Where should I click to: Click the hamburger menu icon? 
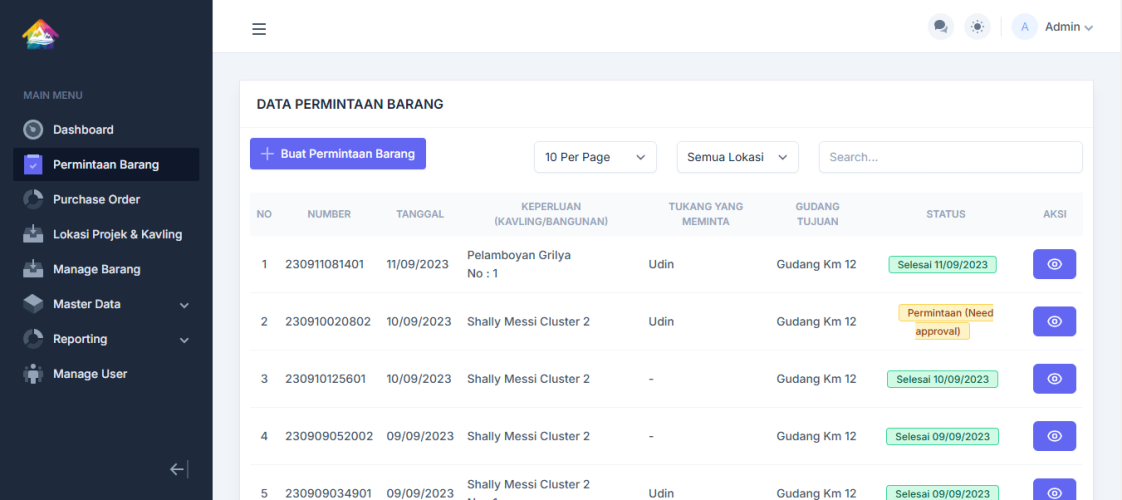259,29
